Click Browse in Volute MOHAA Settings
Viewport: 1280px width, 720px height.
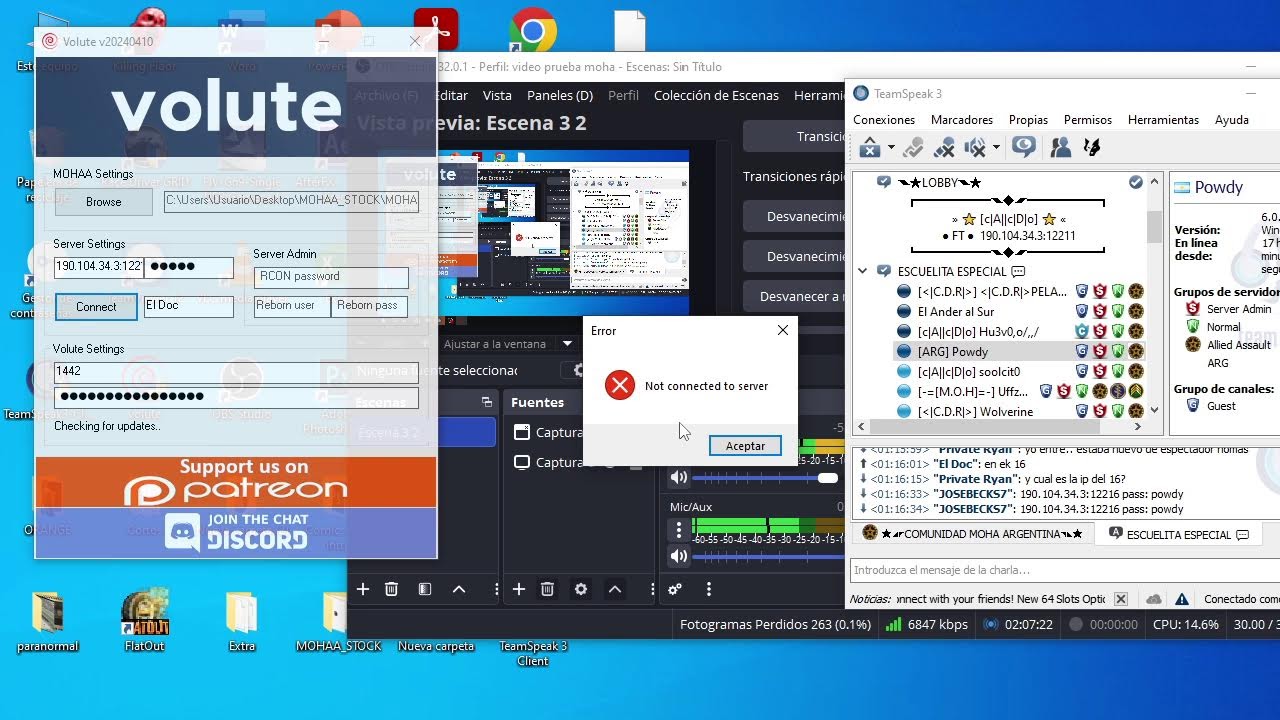pos(103,202)
